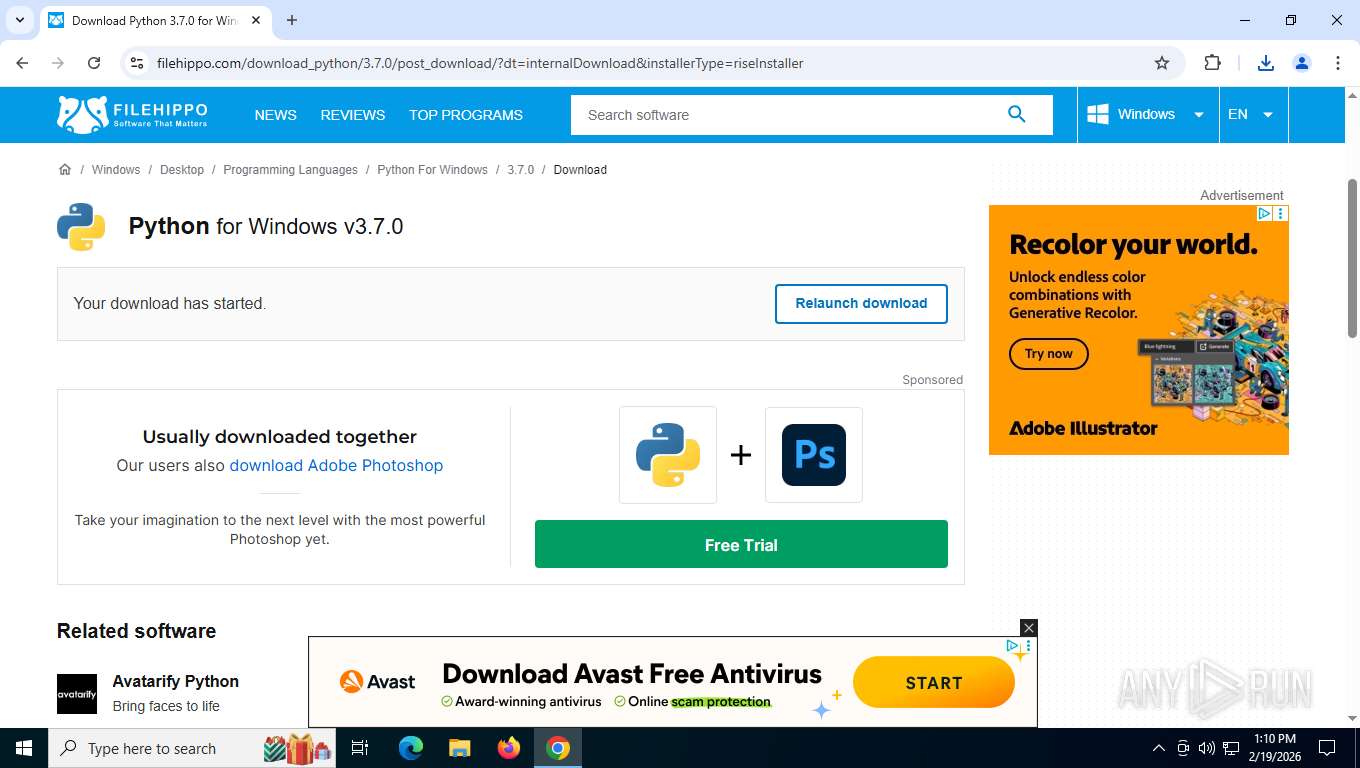1360x768 pixels.
Task: Focus the Search software field
Action: 790,115
